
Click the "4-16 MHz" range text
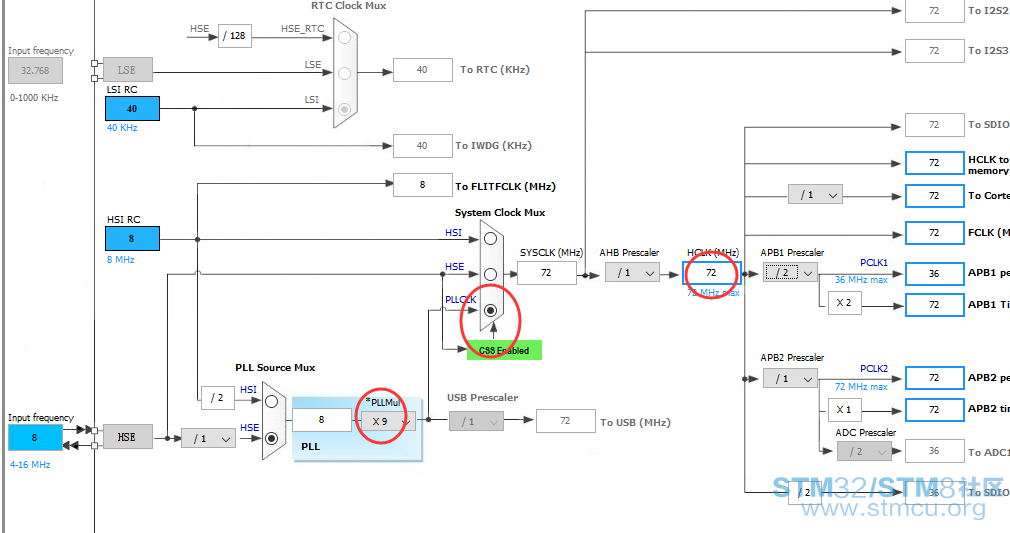[30, 464]
